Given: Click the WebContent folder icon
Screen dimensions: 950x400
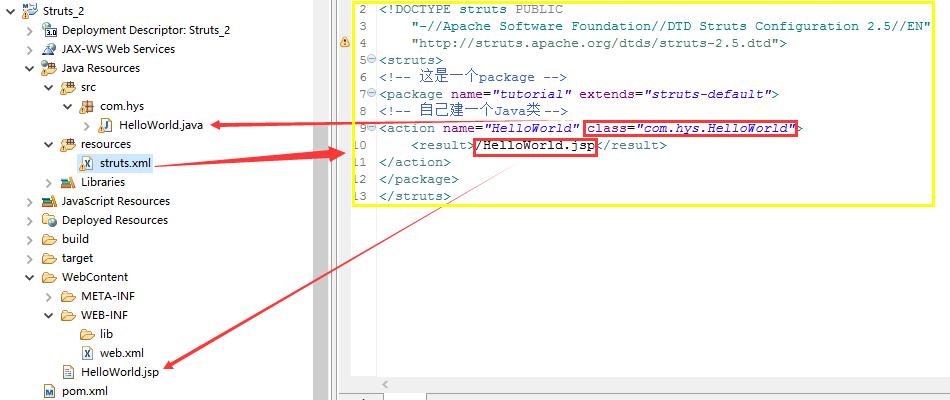Looking at the screenshot, I should (x=48, y=278).
